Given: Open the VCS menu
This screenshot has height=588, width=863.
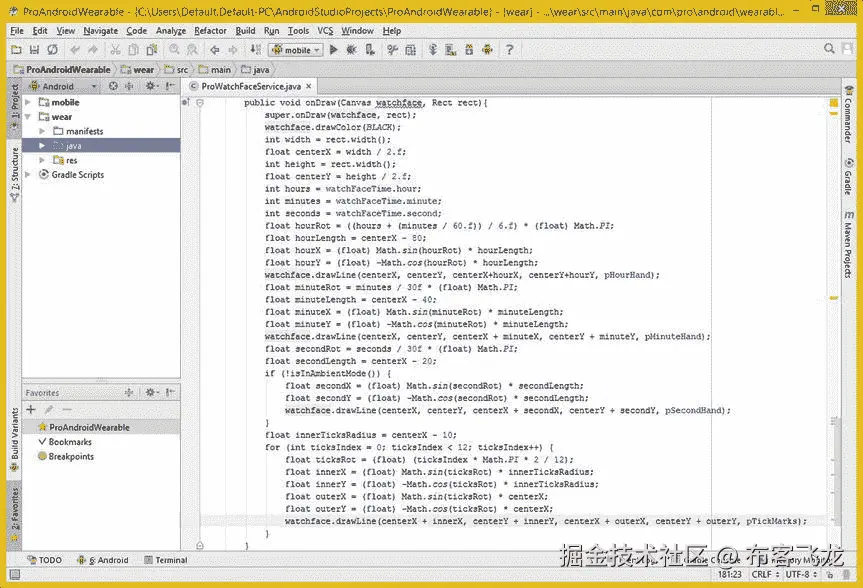Looking at the screenshot, I should pos(325,31).
